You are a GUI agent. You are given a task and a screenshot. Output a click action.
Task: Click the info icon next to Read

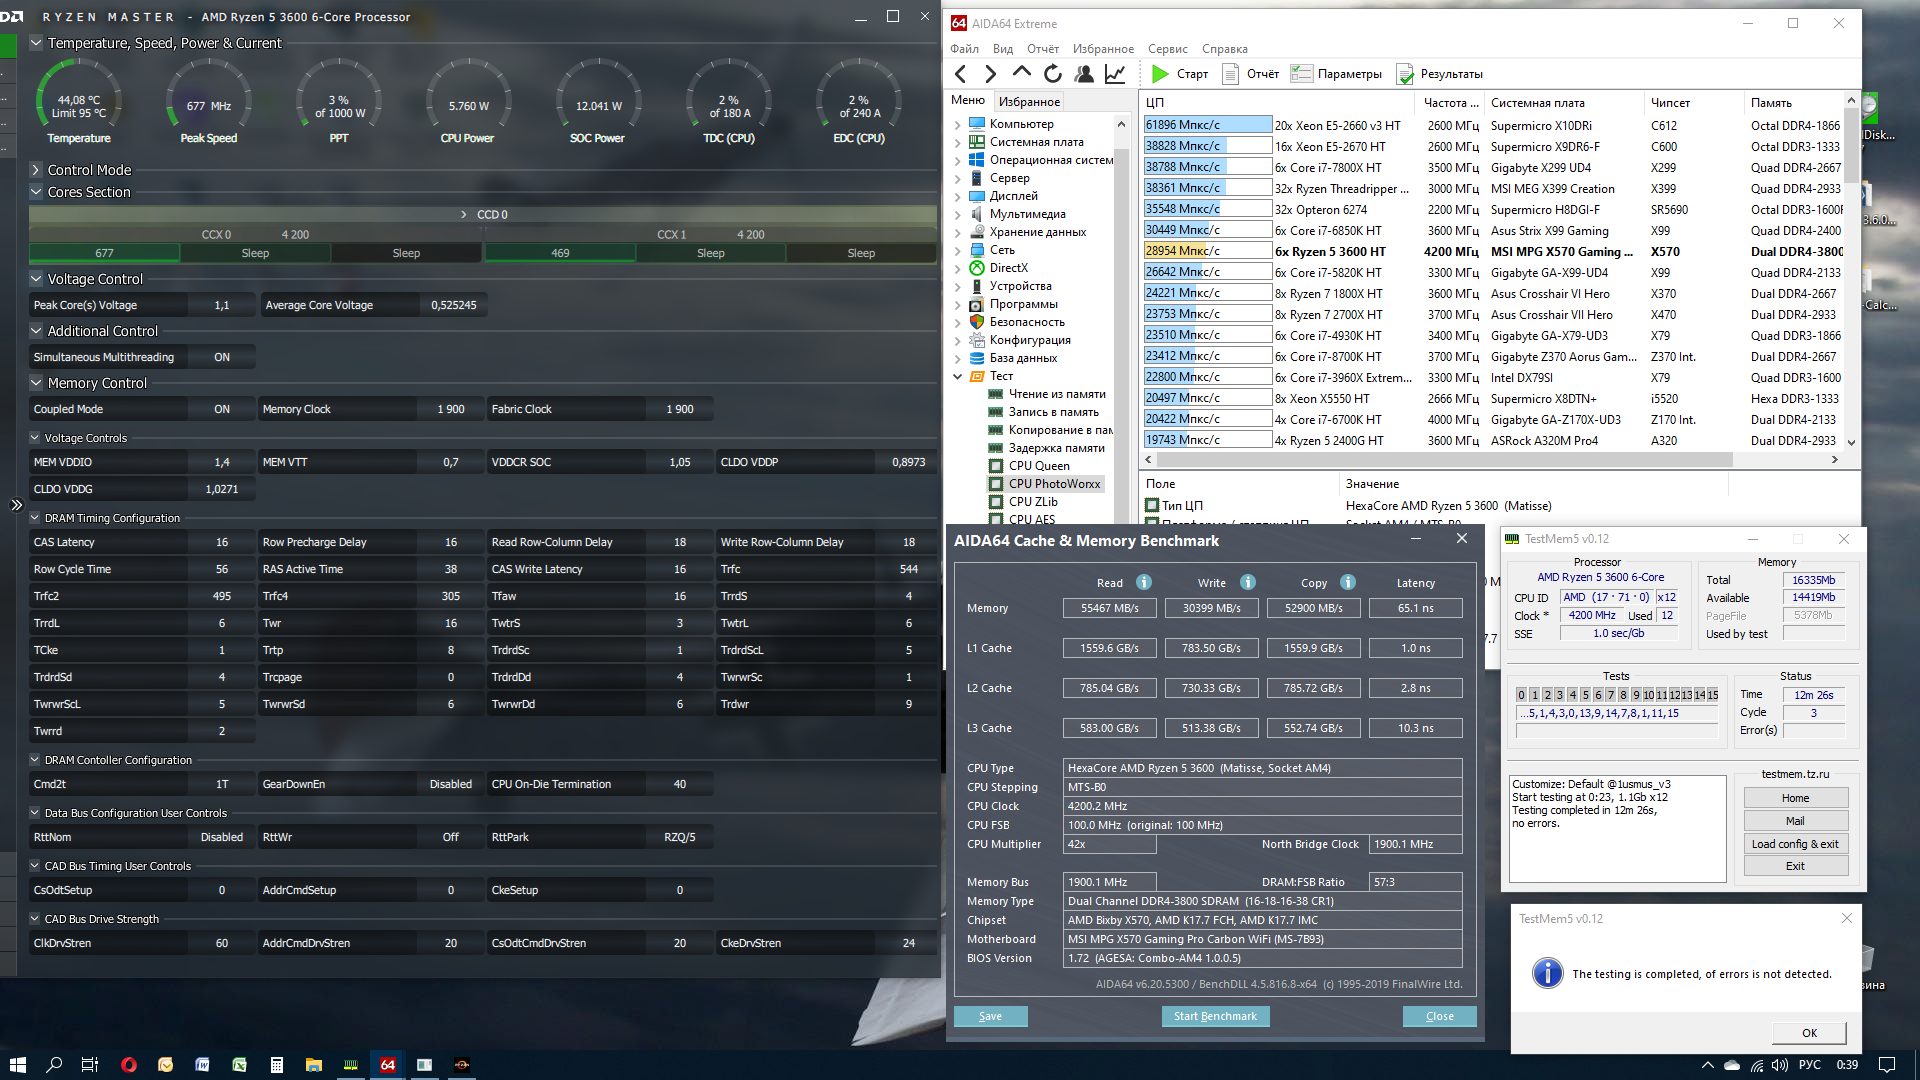(x=1143, y=583)
